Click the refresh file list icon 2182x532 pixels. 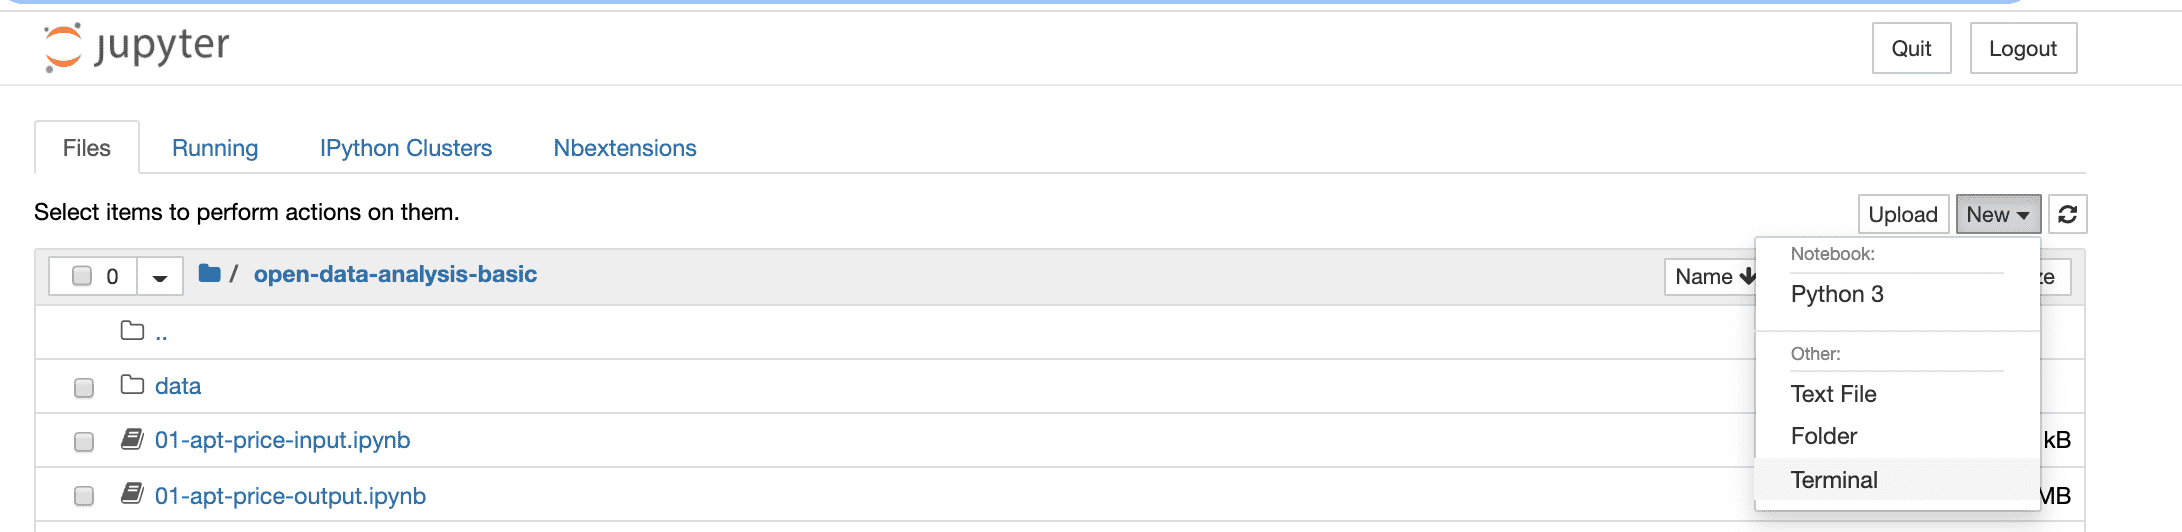[2067, 214]
